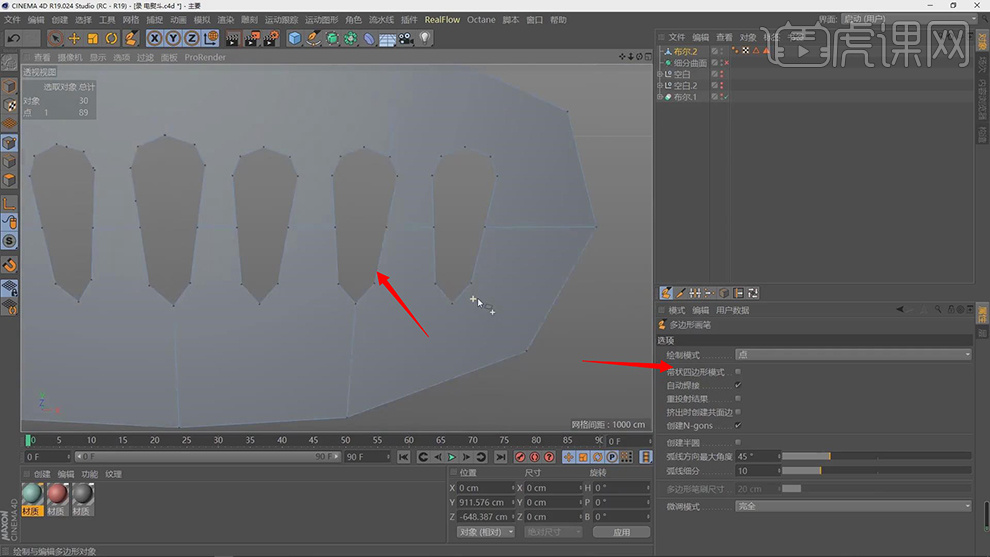Select the red material thumbnail
Viewport: 990px width, 557px height.
click(x=57, y=495)
